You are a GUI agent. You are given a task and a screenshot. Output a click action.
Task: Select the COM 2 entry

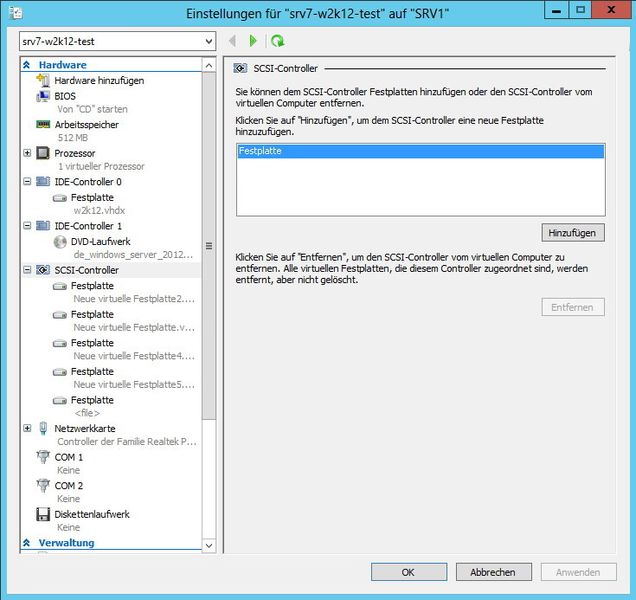pyautogui.click(x=69, y=486)
